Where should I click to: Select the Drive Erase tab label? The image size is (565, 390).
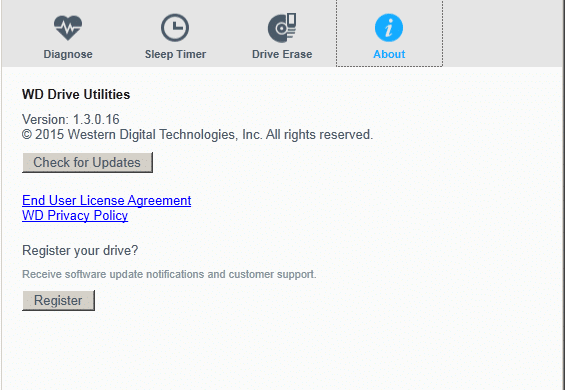(282, 54)
